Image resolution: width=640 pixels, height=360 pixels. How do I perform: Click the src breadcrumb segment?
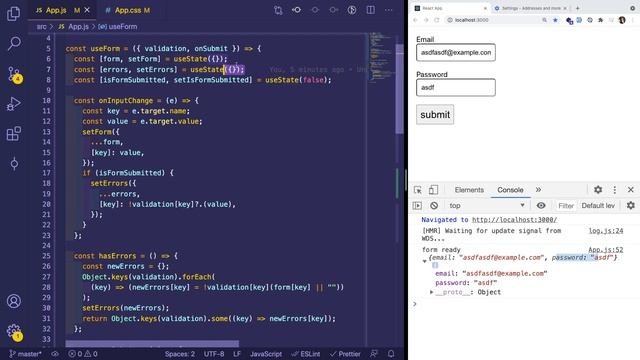pyautogui.click(x=41, y=27)
